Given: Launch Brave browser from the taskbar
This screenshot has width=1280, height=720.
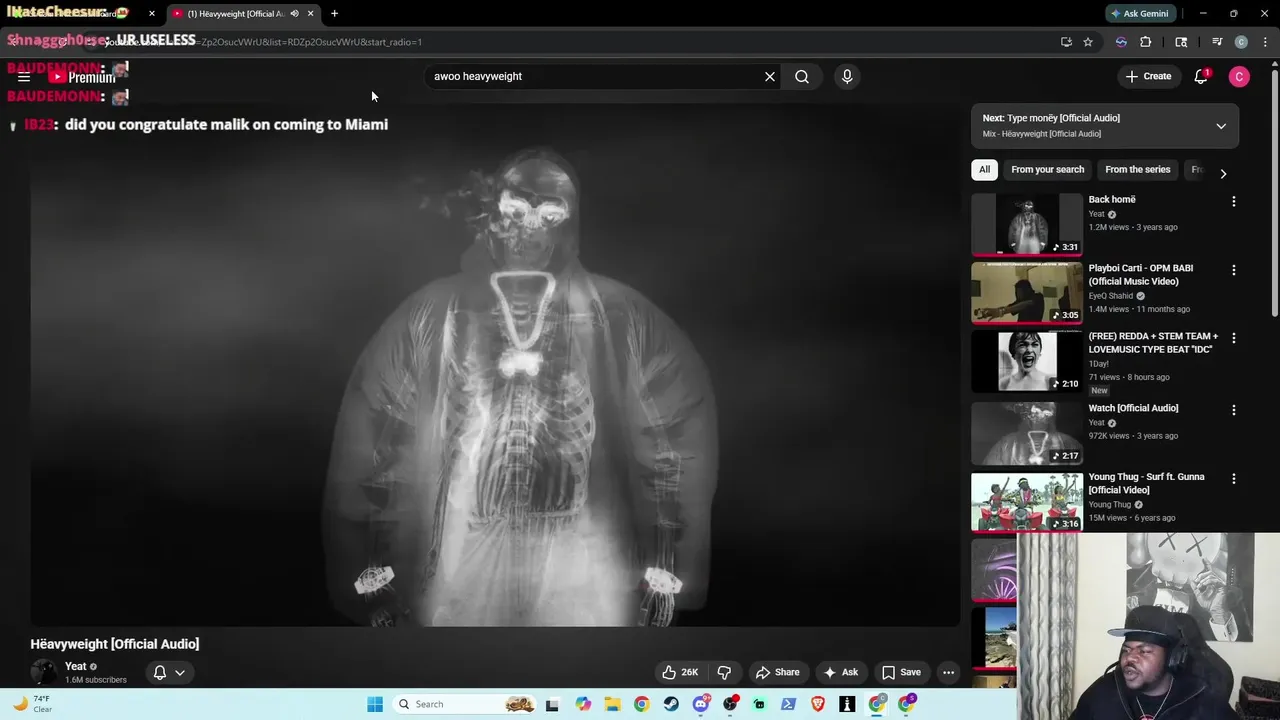Looking at the screenshot, I should click(818, 704).
